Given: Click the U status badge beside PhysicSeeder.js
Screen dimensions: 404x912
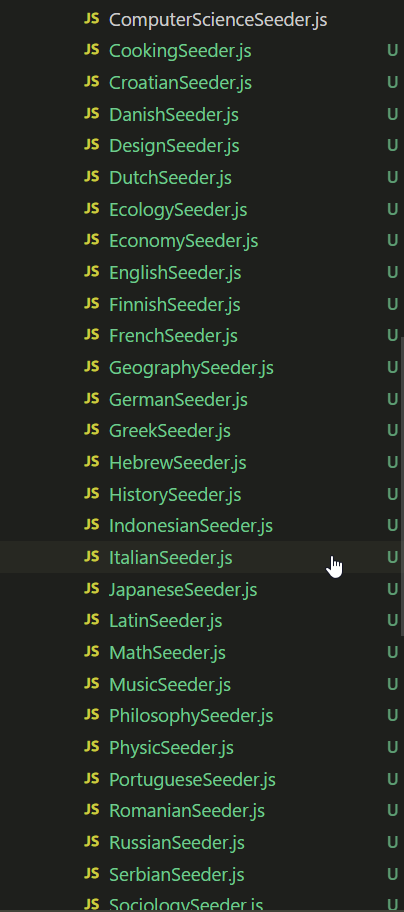Looking at the screenshot, I should 392,747.
